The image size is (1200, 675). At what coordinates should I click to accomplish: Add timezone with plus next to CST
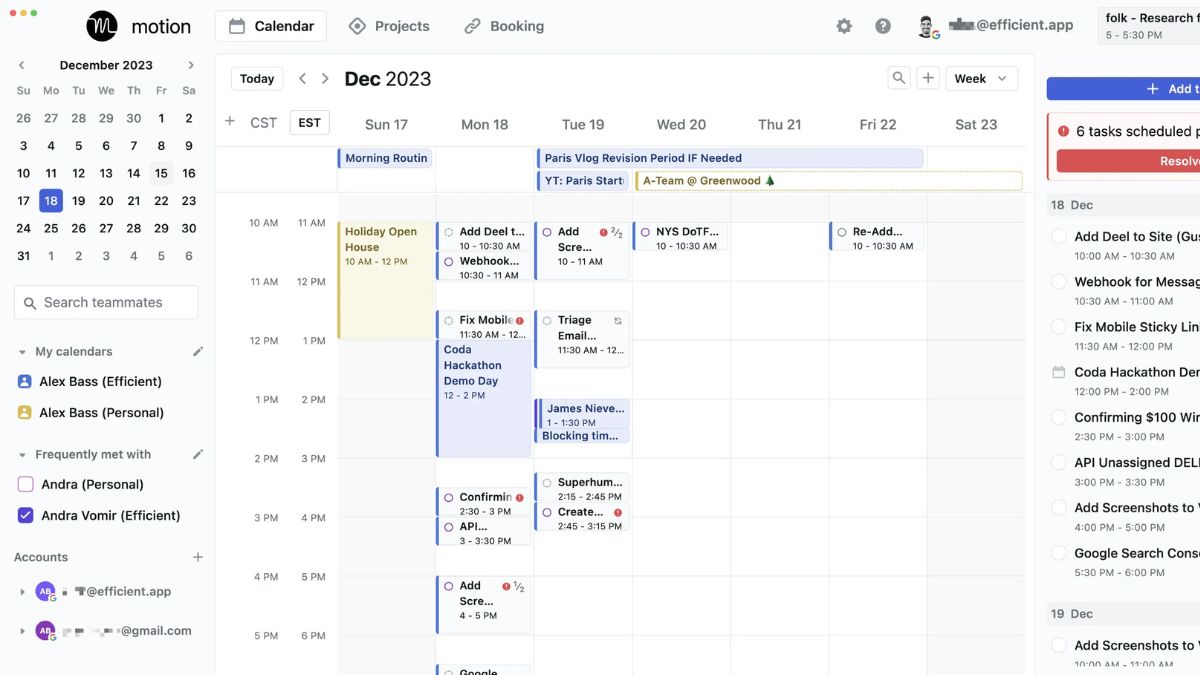click(230, 122)
